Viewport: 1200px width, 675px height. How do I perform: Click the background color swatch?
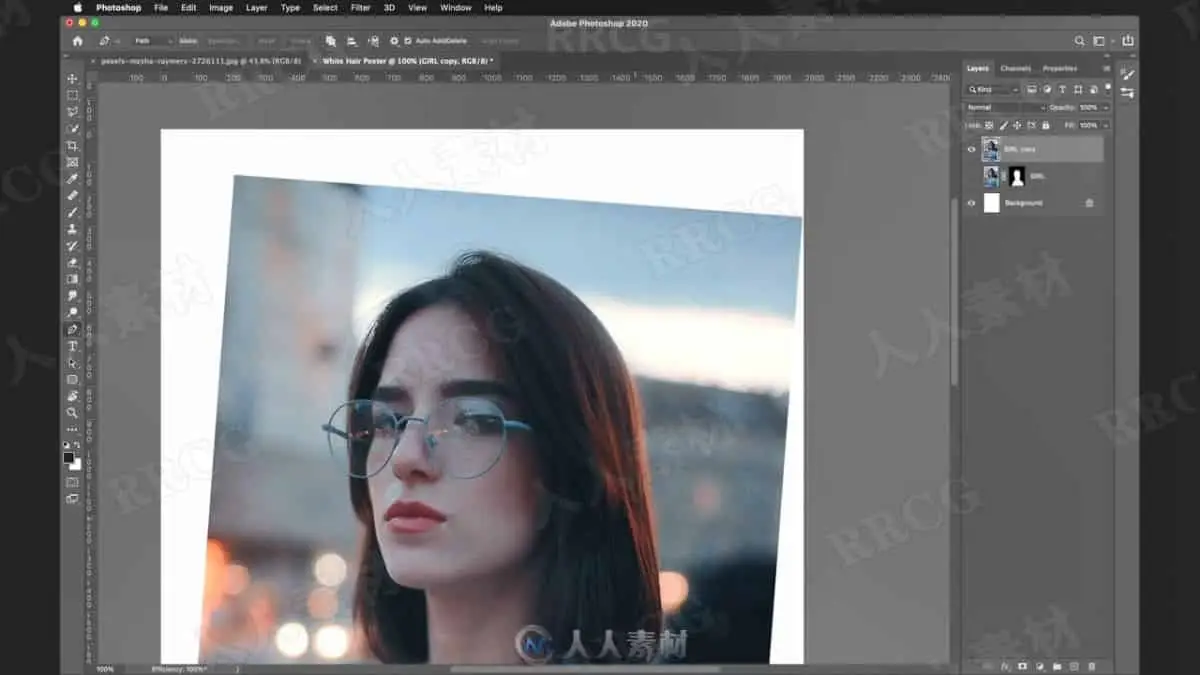(x=76, y=463)
